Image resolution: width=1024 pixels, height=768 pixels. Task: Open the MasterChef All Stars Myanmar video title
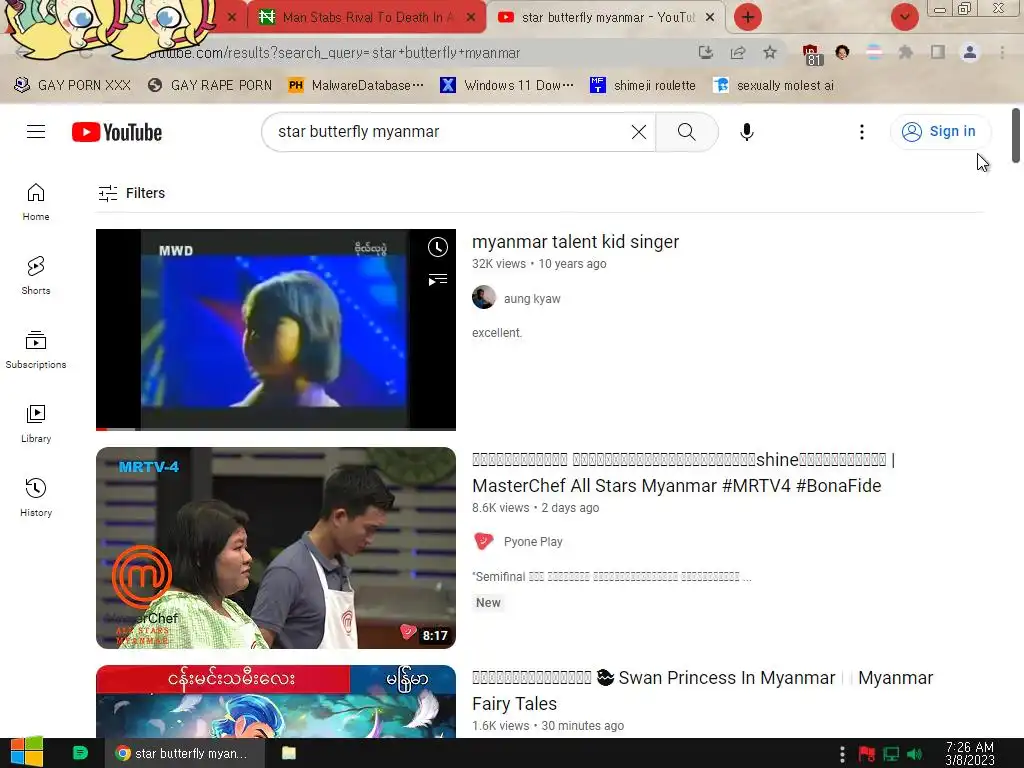(683, 473)
